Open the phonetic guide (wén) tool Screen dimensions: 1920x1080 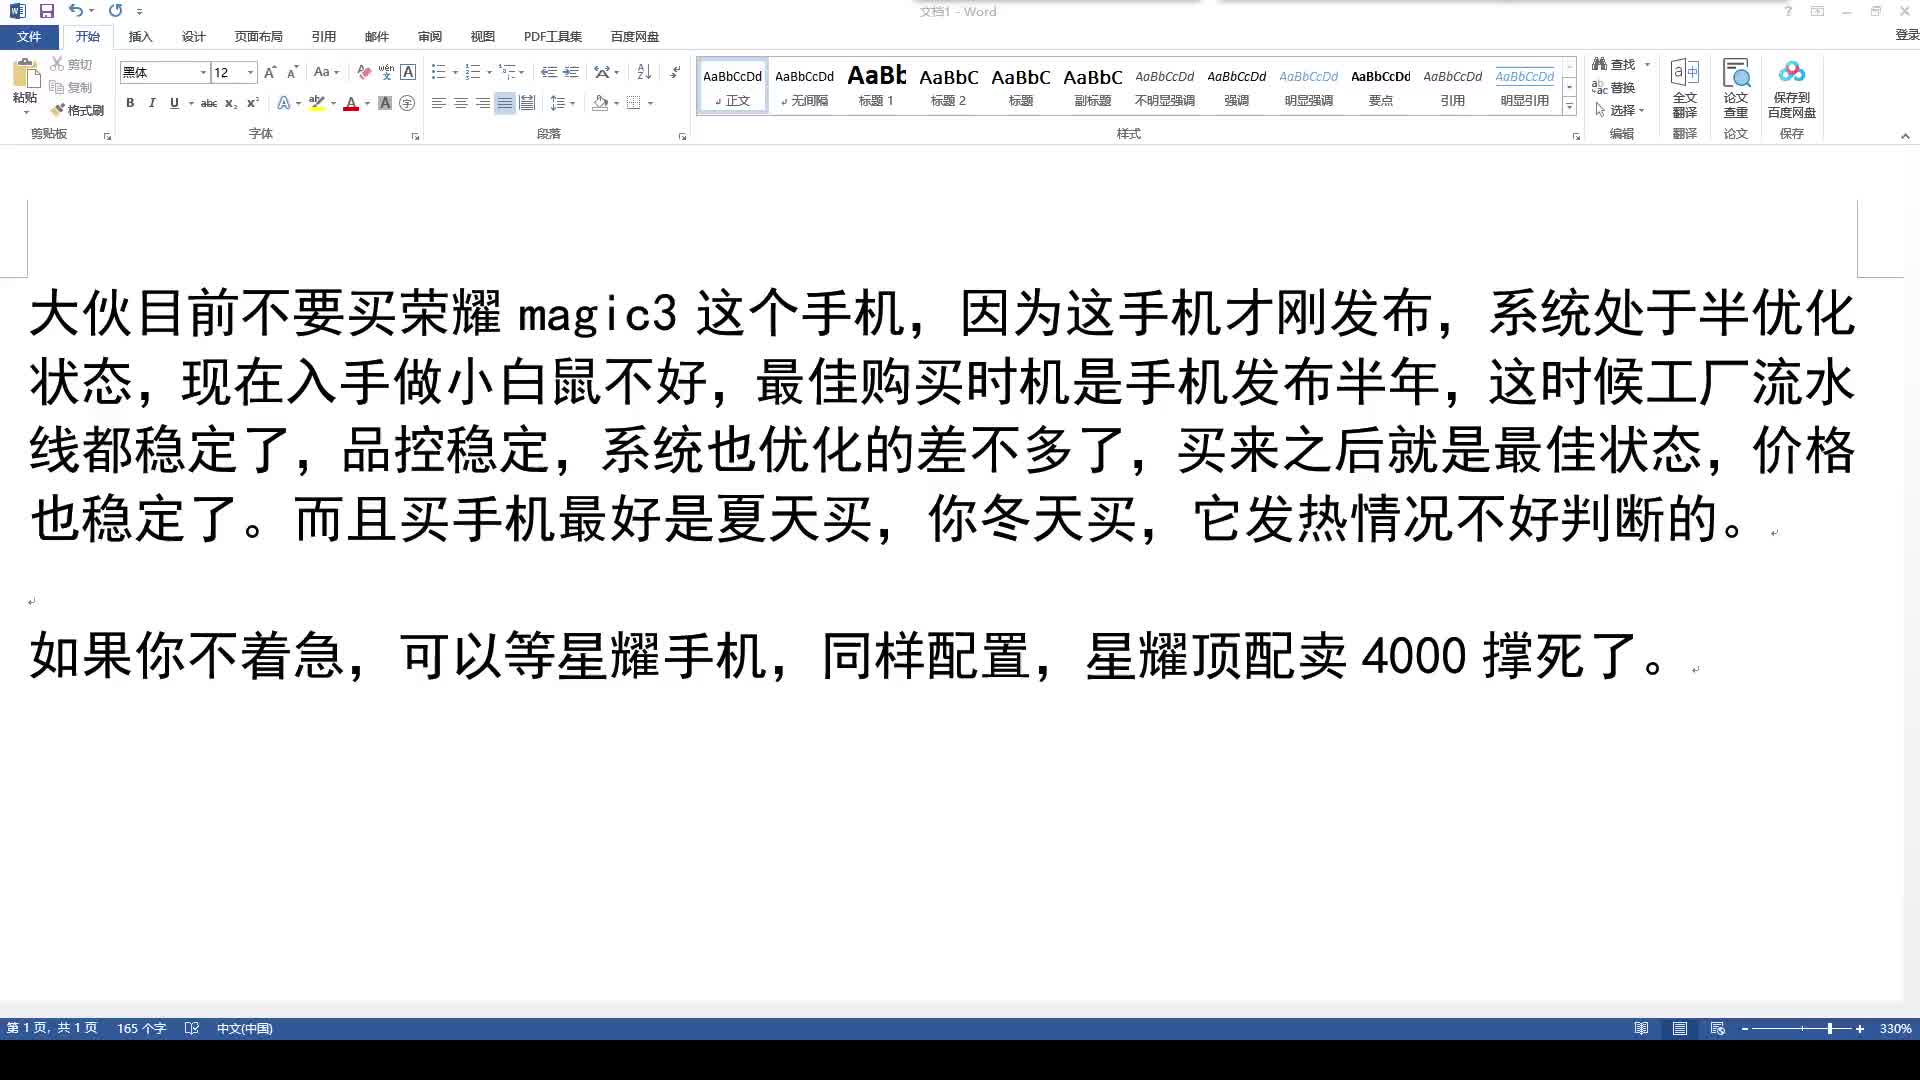click(x=386, y=72)
